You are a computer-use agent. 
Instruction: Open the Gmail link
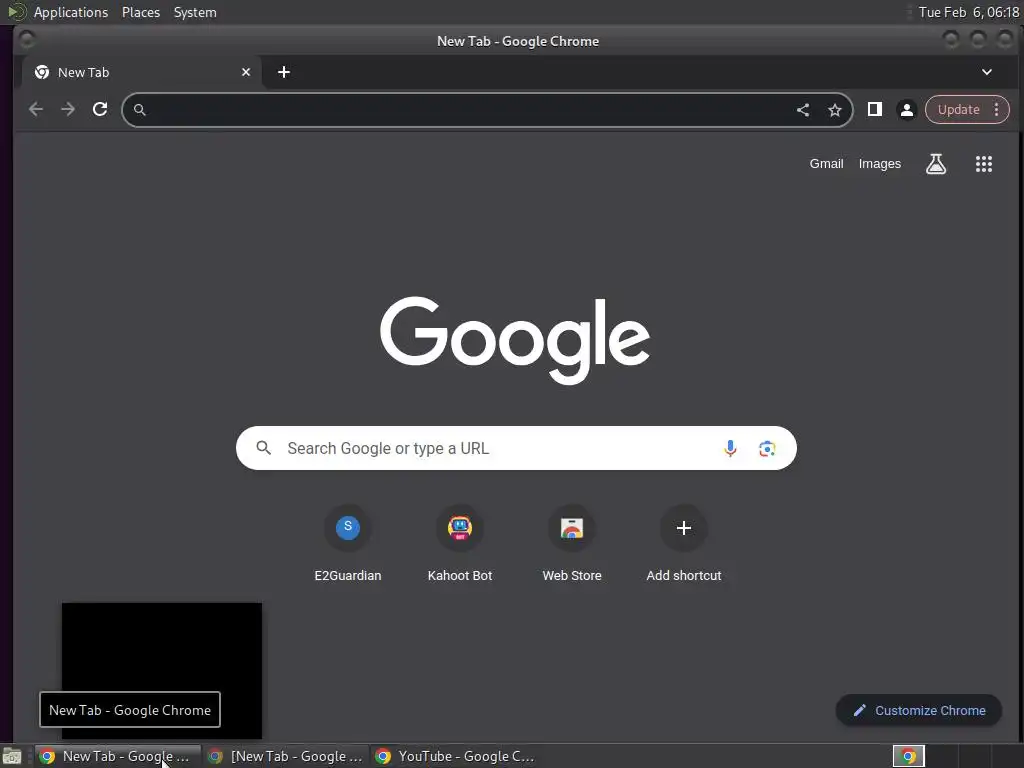coord(826,164)
